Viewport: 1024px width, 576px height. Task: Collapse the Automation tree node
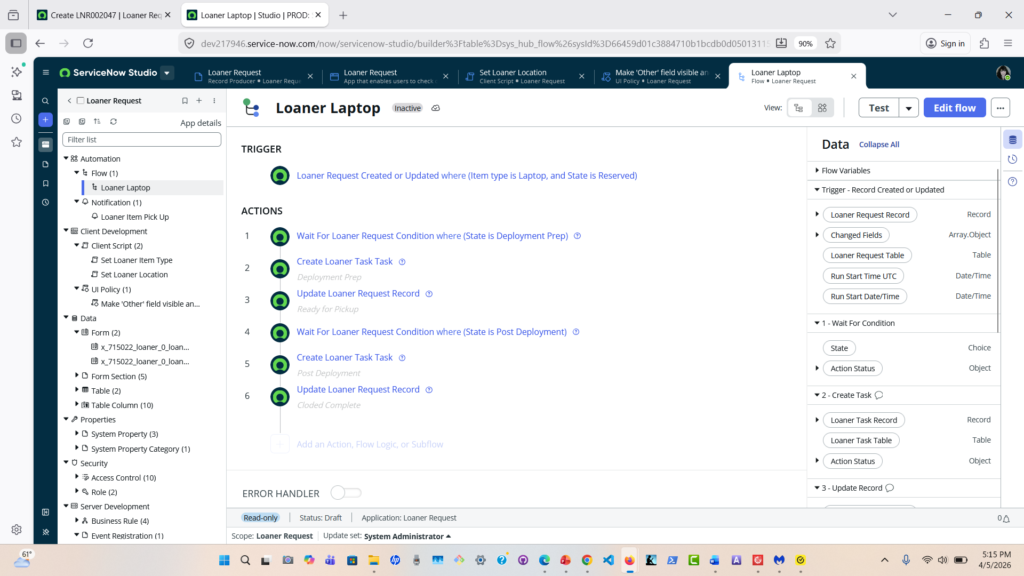pos(67,159)
